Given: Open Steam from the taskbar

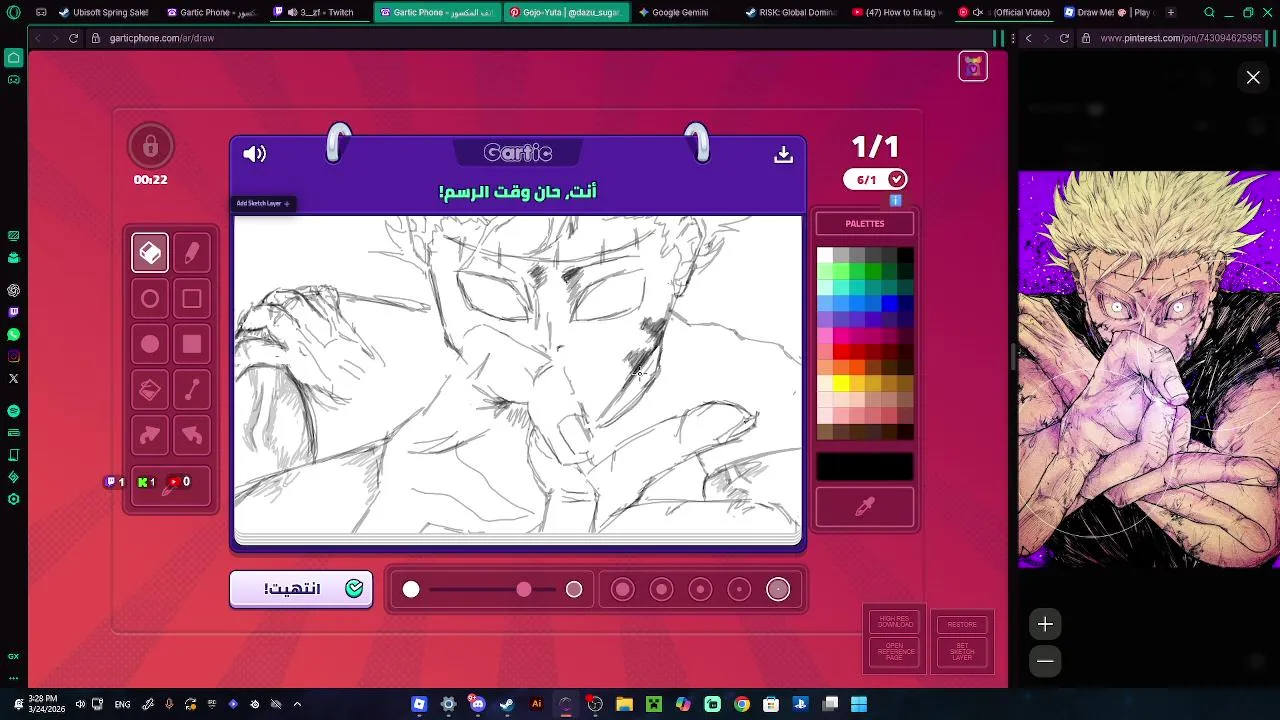Looking at the screenshot, I should [507, 704].
